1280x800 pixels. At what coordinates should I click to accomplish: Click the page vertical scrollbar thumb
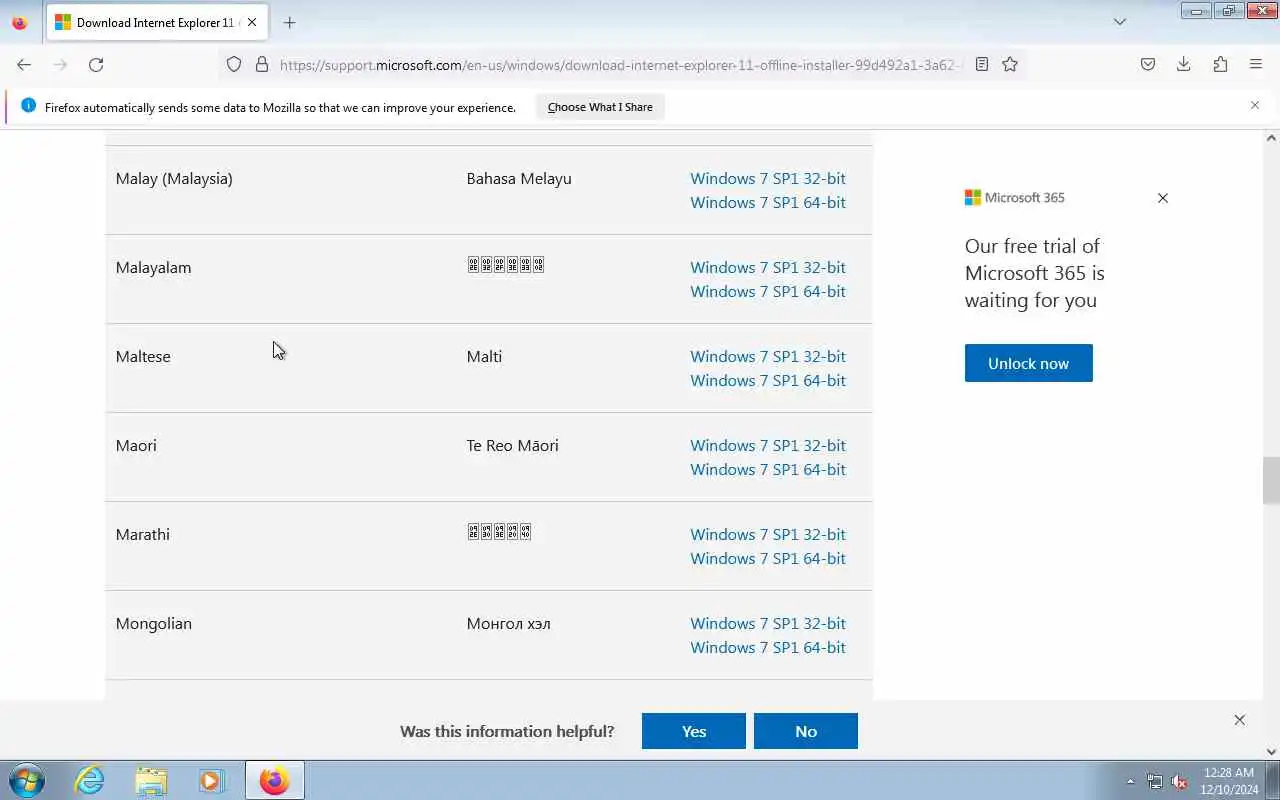pyautogui.click(x=1271, y=481)
